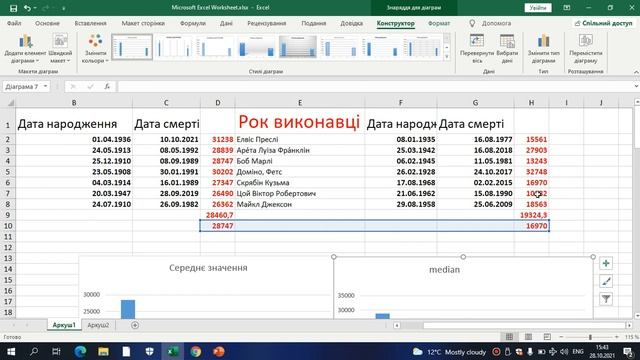Change the chart type

[x=543, y=49]
